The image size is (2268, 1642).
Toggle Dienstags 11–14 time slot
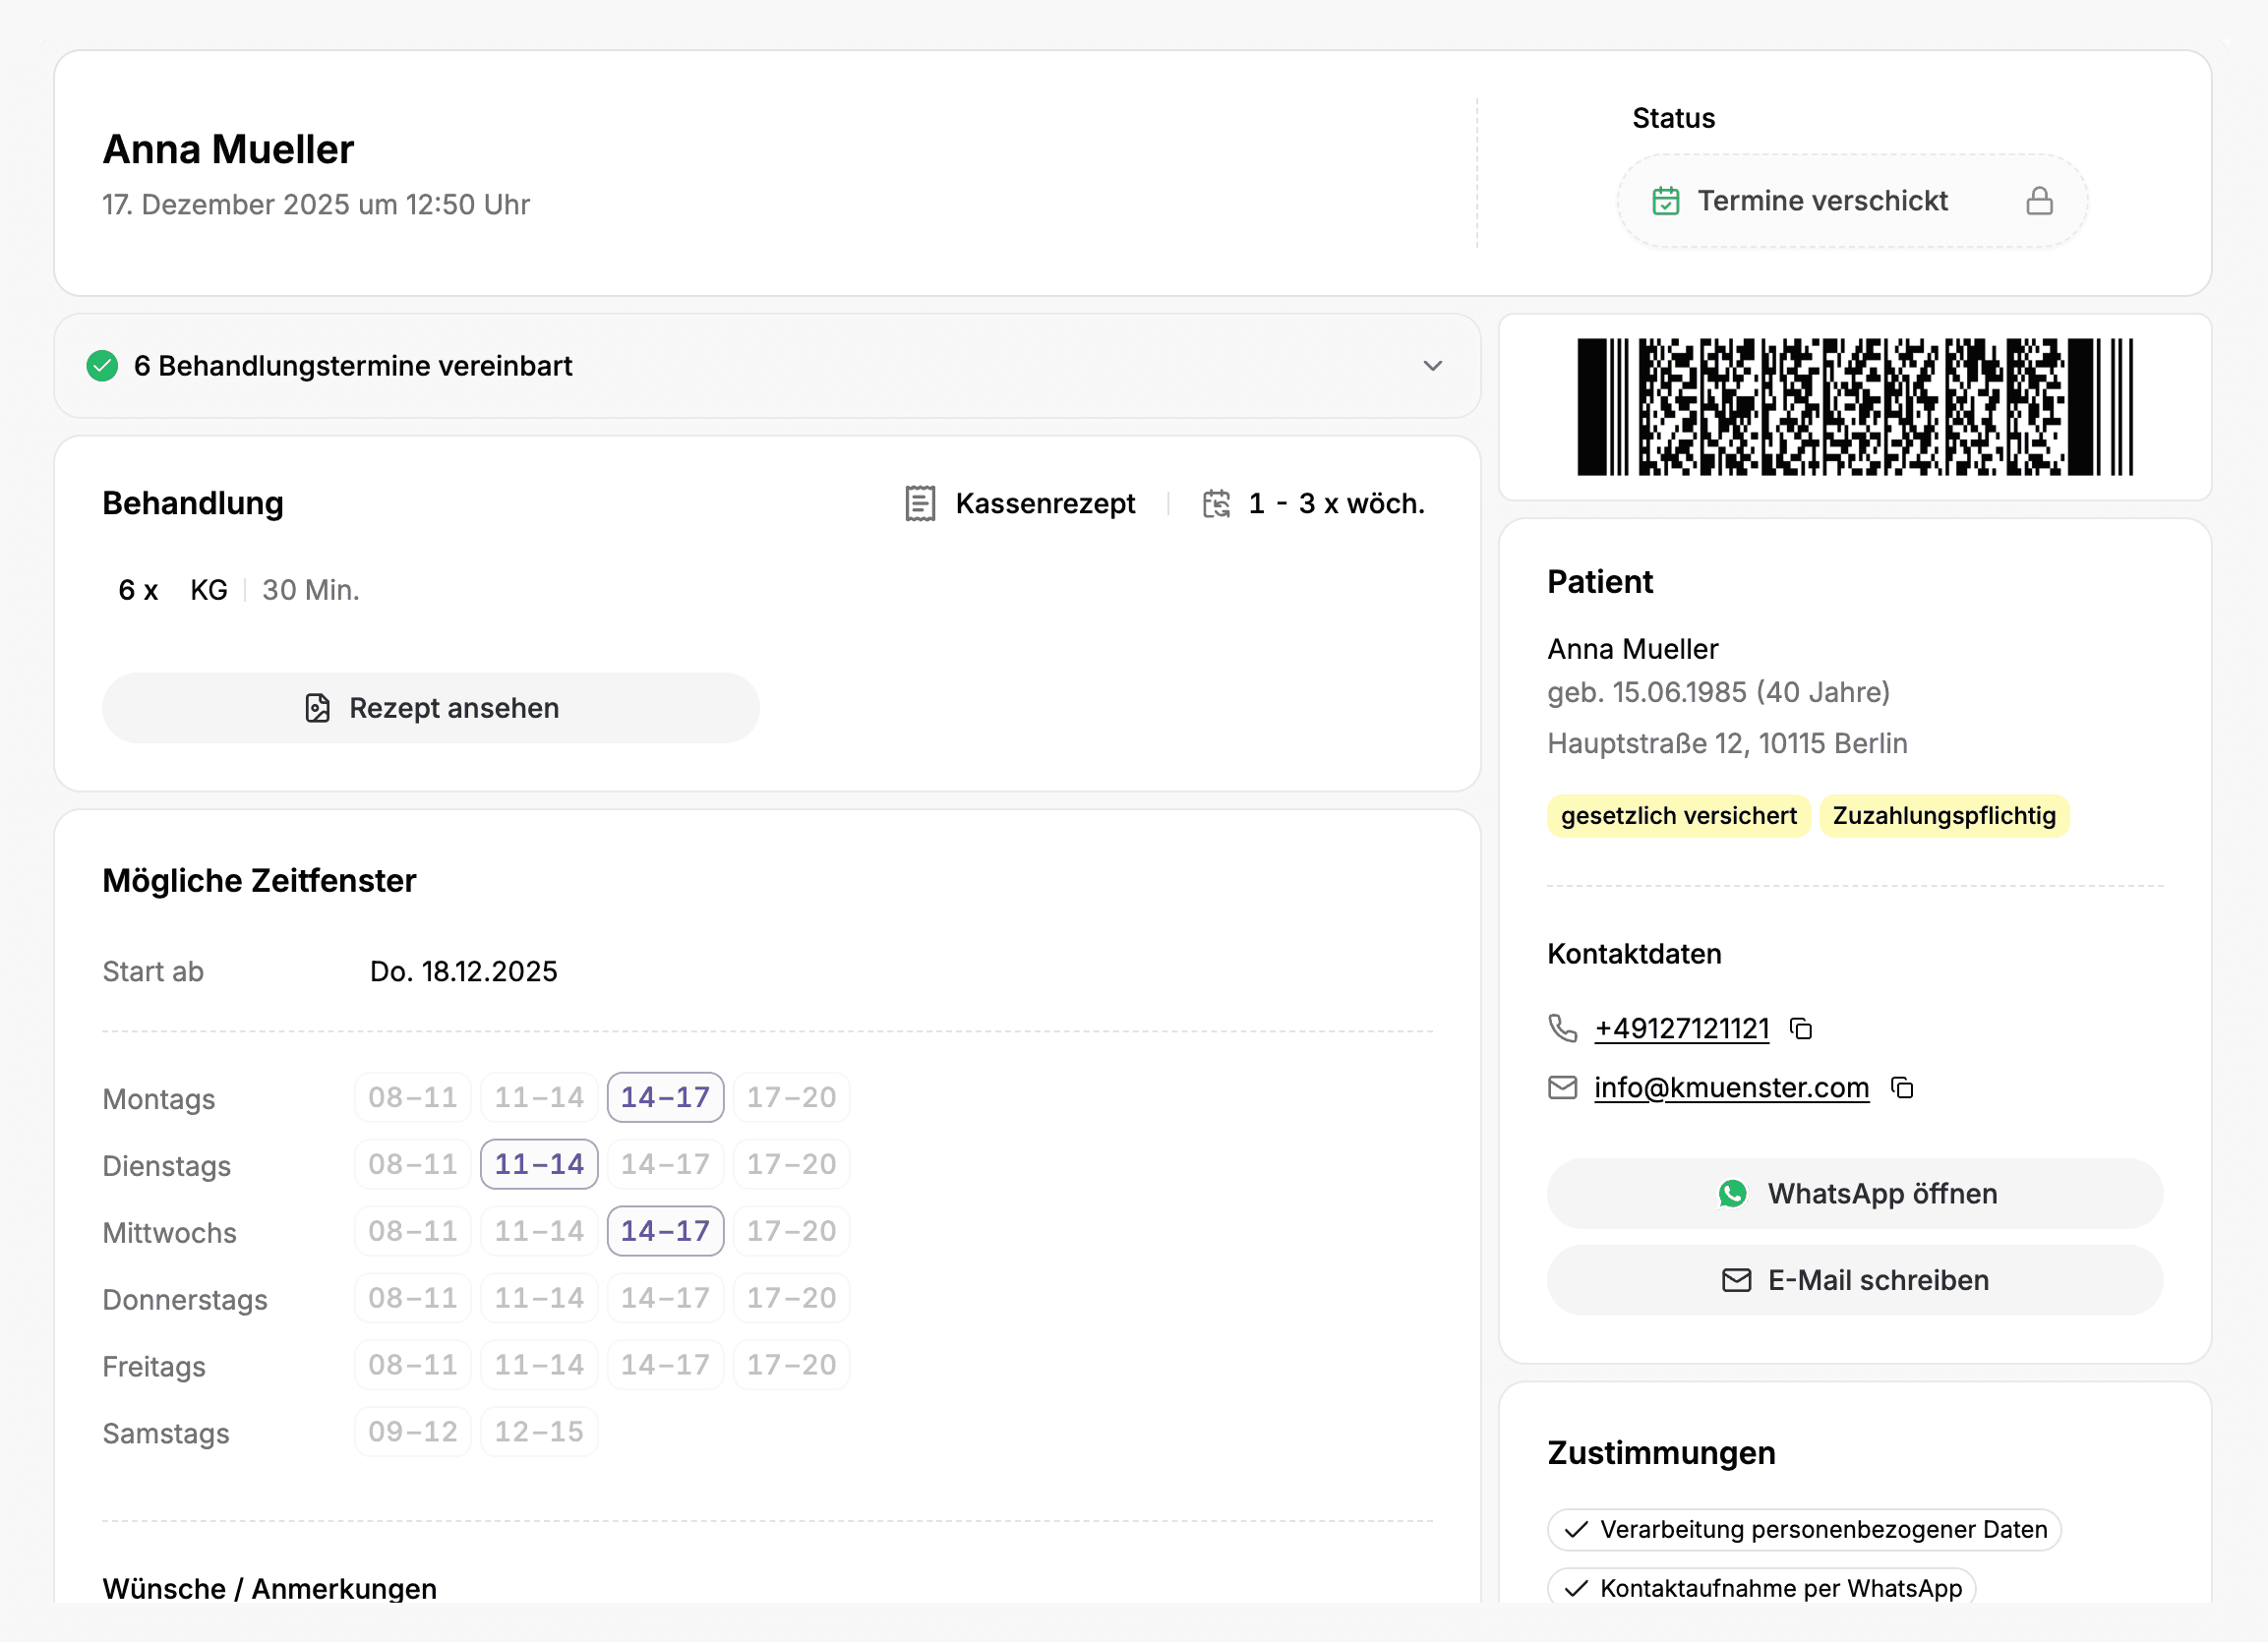coord(539,1164)
